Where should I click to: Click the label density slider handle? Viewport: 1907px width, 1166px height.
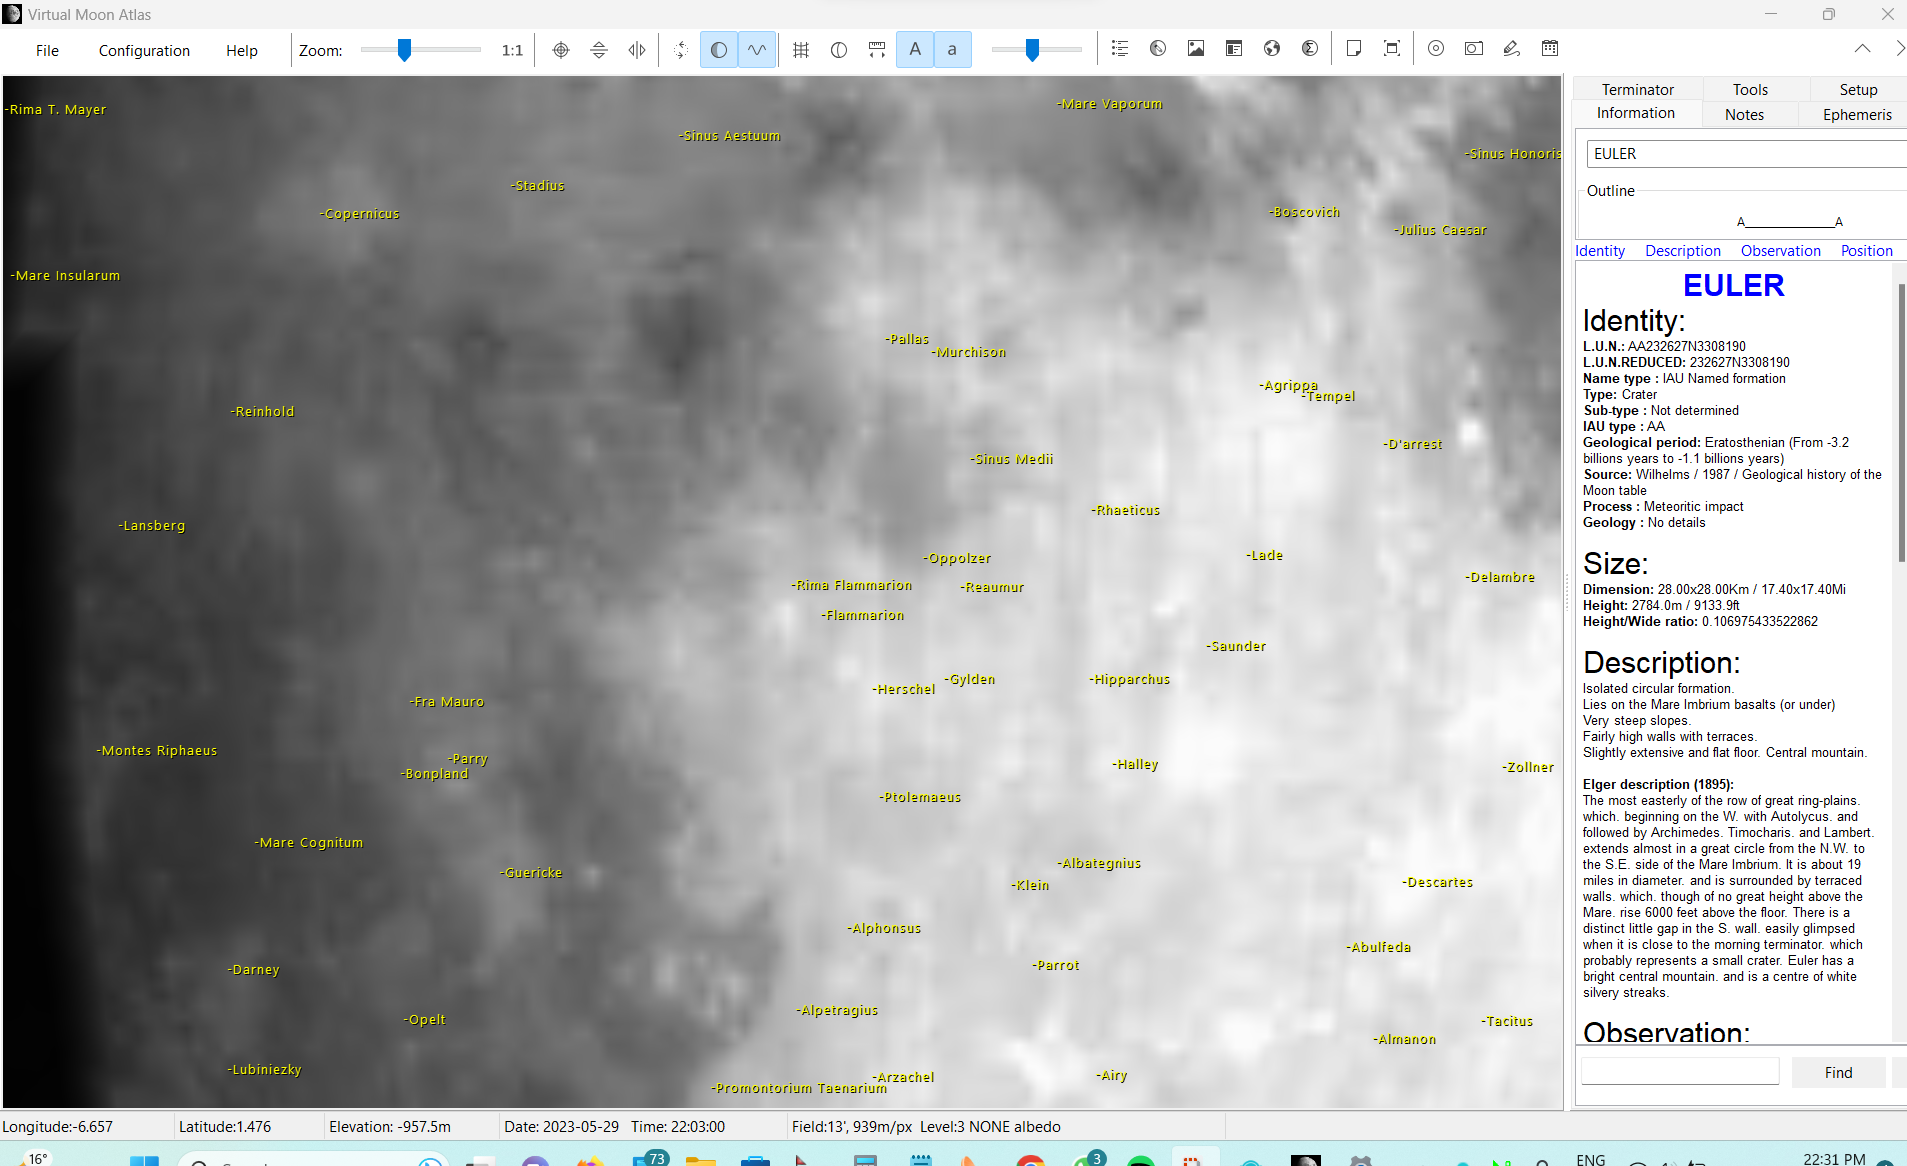1032,50
